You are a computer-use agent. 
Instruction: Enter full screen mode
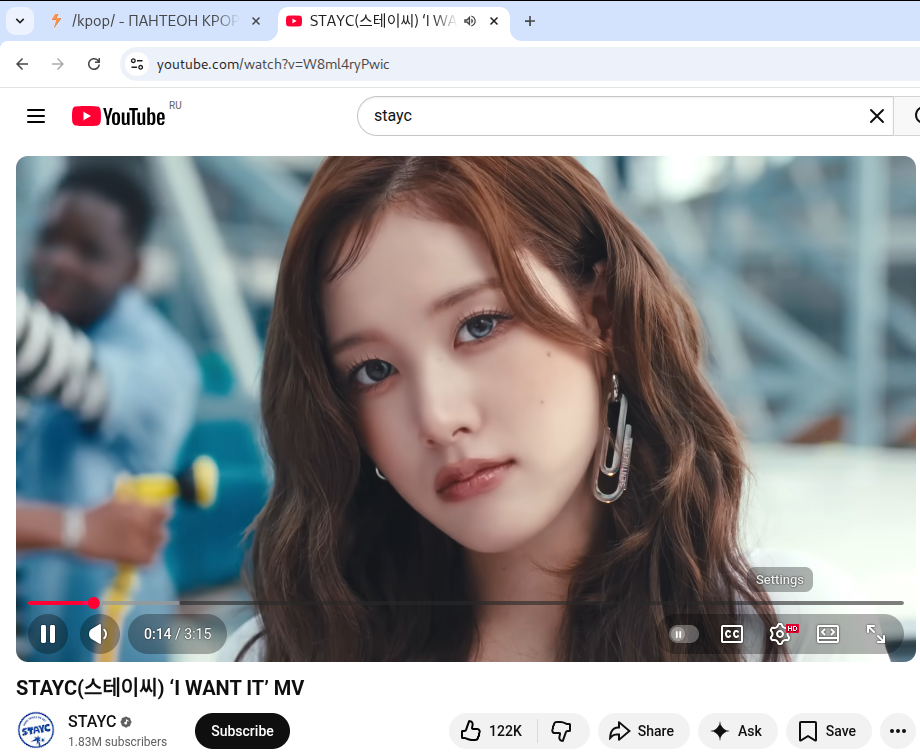click(x=875, y=634)
